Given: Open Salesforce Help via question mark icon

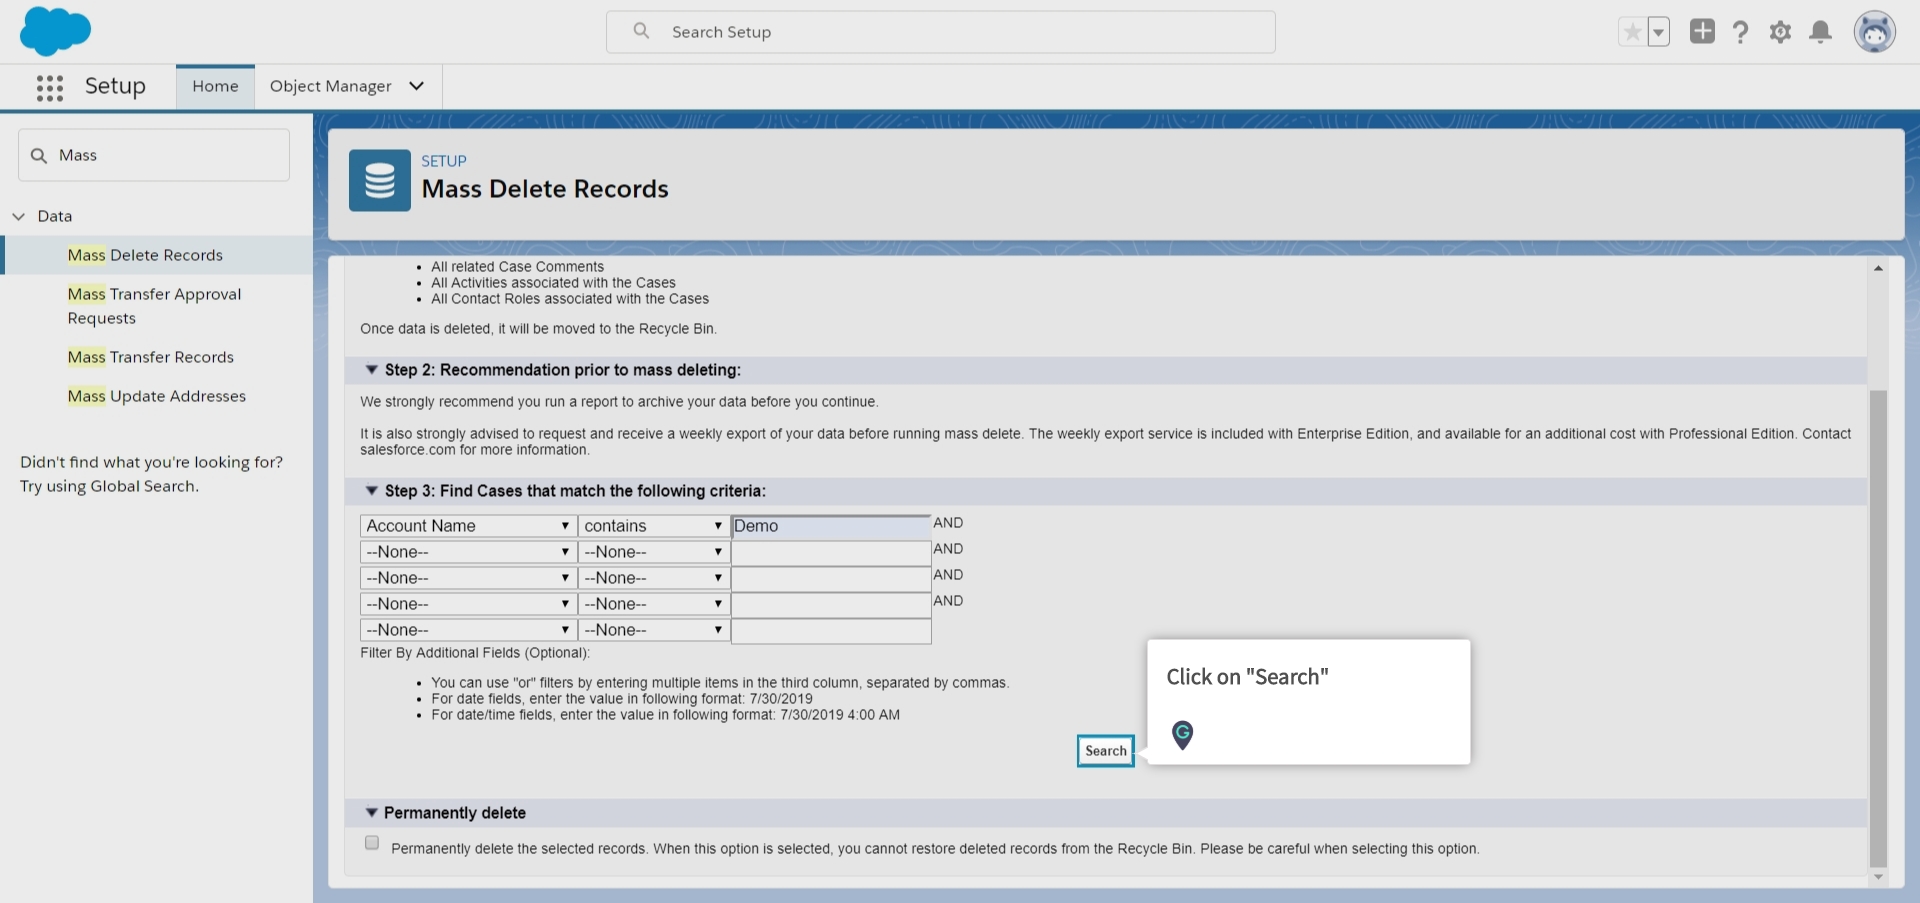Looking at the screenshot, I should coord(1741,31).
